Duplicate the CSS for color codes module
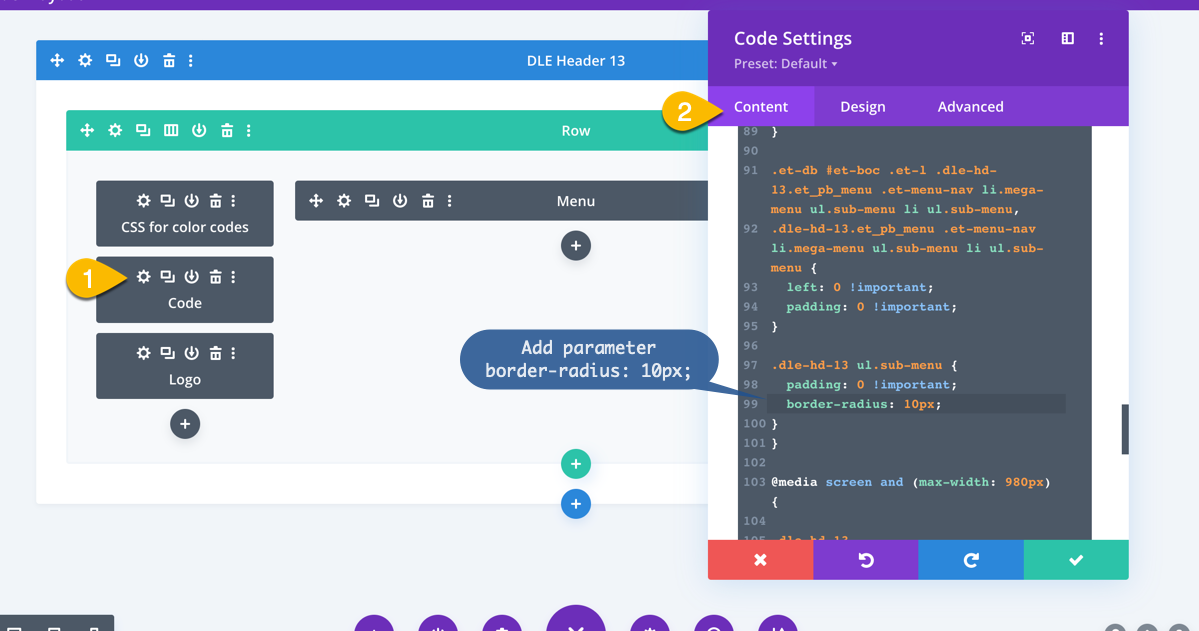Screen dimensions: 1199x631 pyautogui.click(x=167, y=200)
